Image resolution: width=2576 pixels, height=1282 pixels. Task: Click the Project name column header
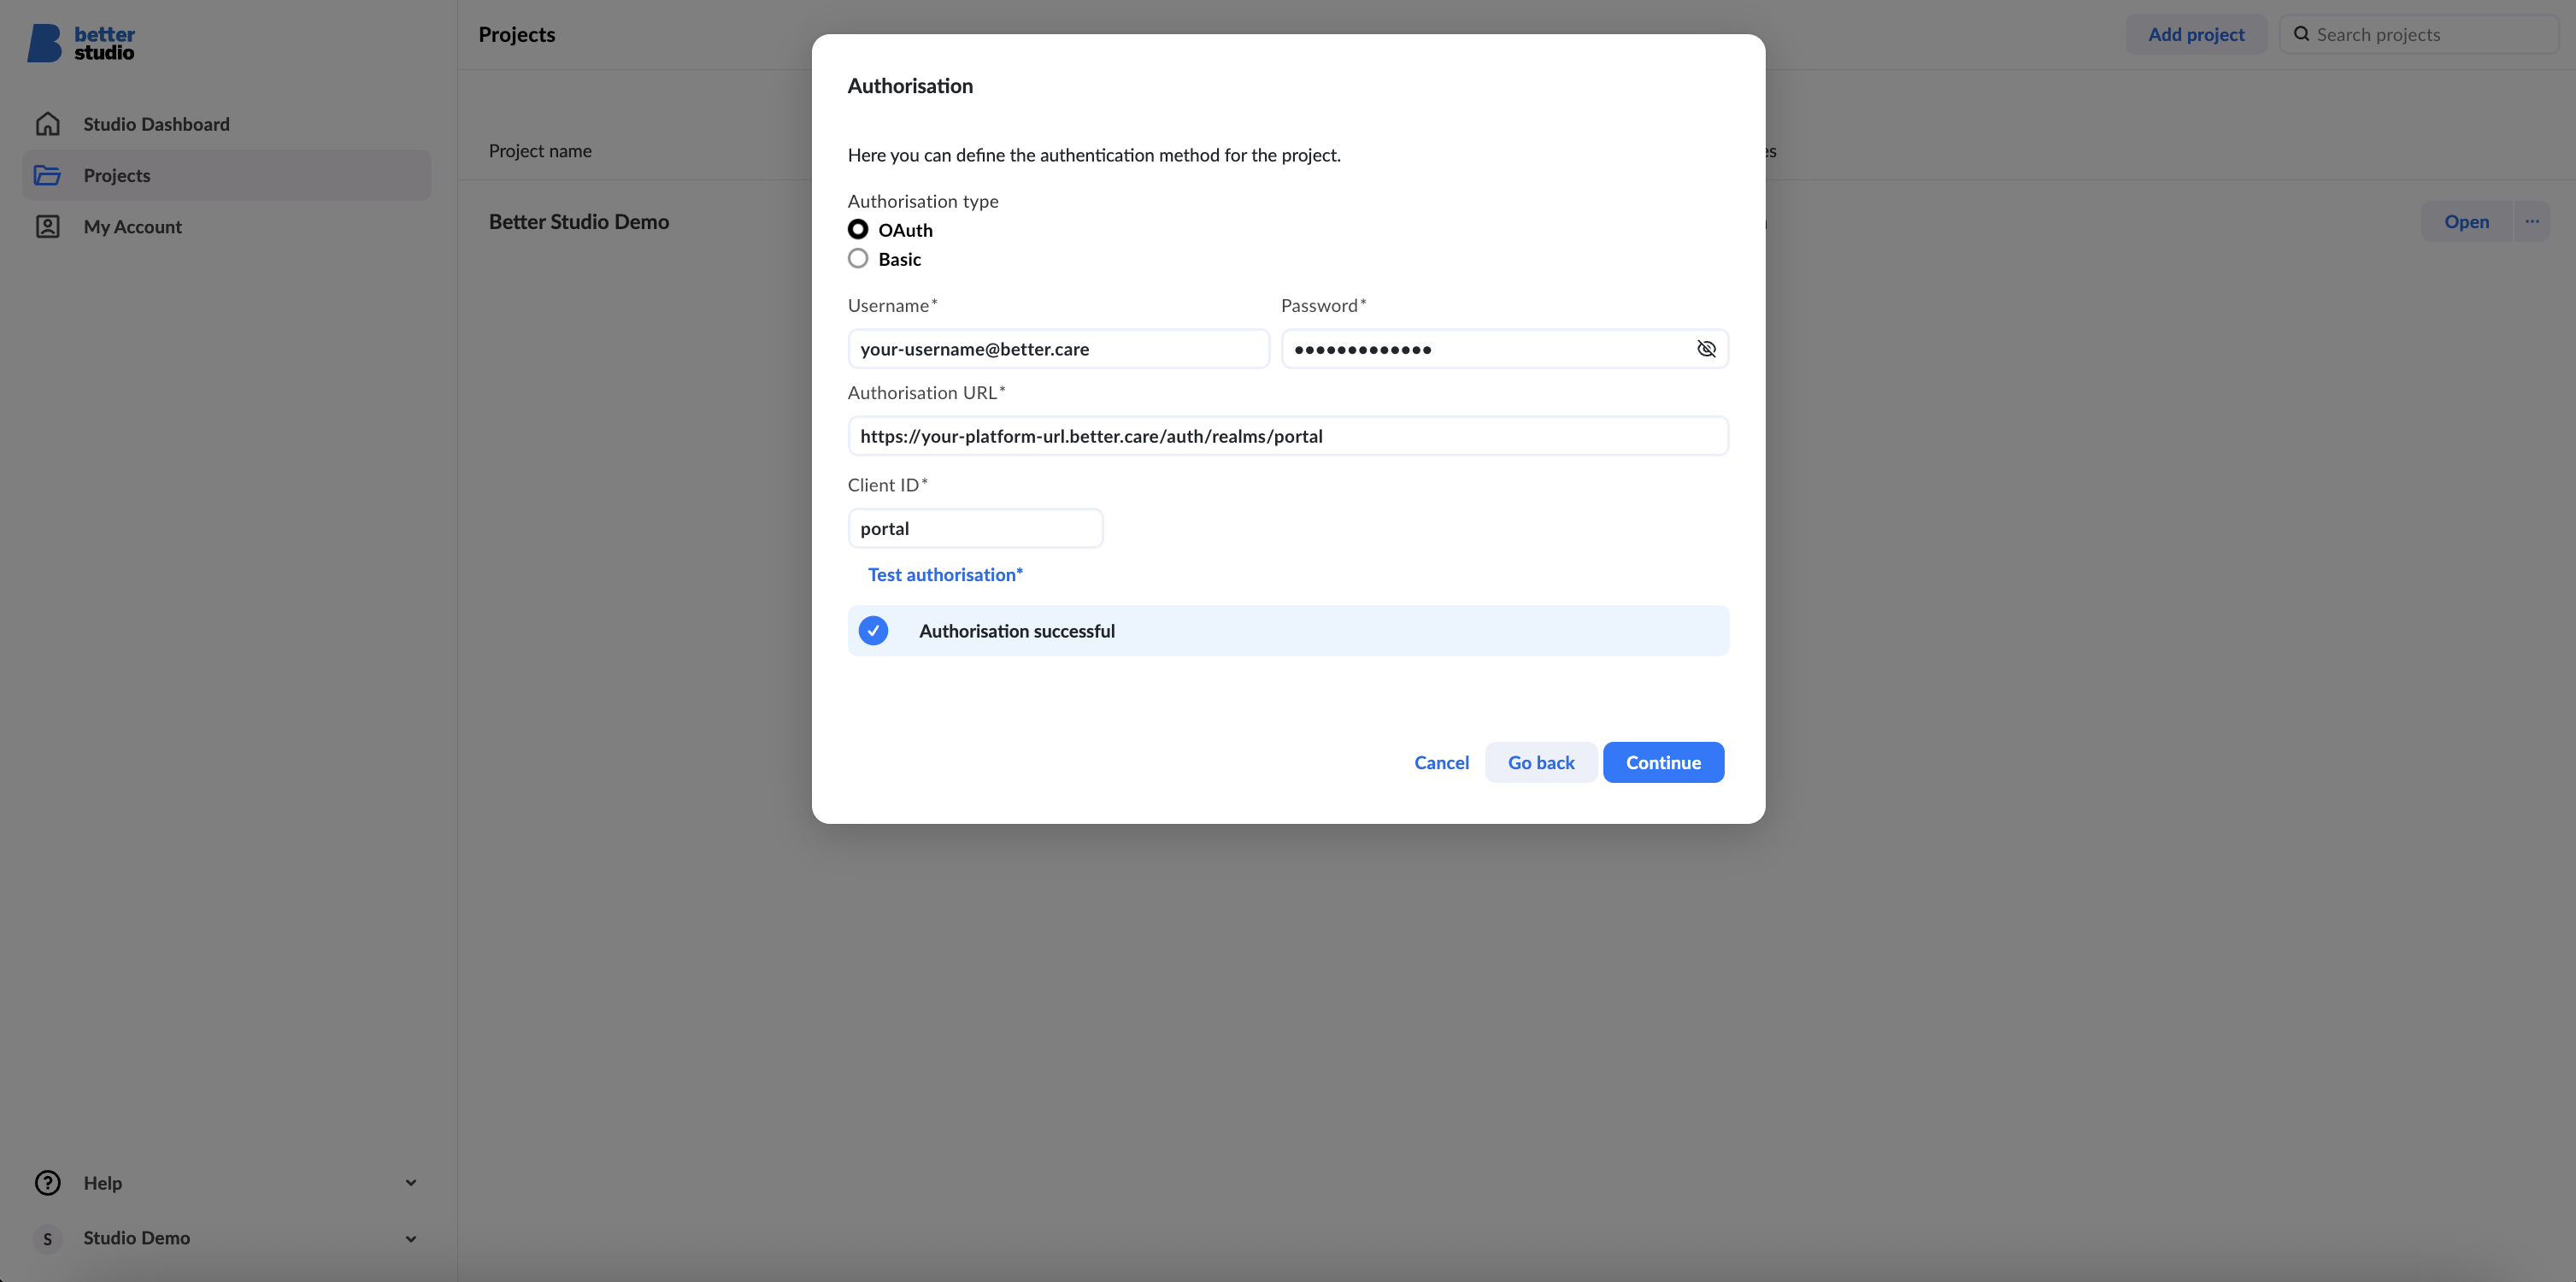pos(540,151)
